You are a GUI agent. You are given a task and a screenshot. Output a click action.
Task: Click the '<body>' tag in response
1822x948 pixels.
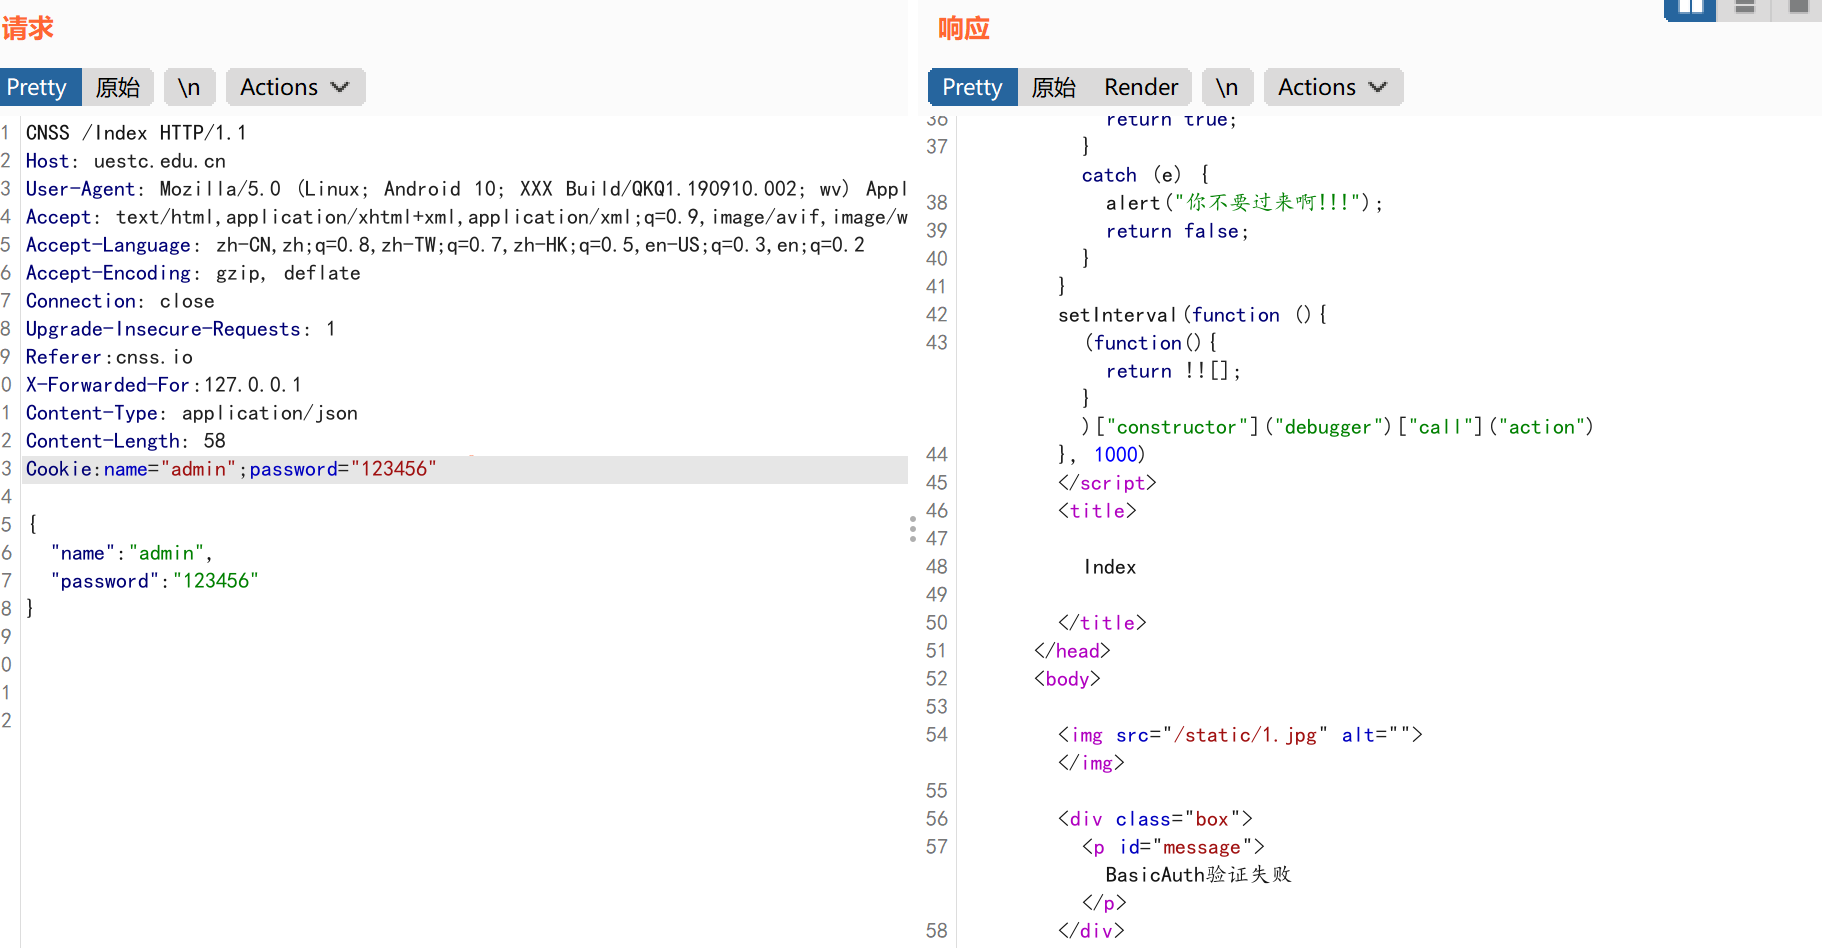tap(1067, 679)
